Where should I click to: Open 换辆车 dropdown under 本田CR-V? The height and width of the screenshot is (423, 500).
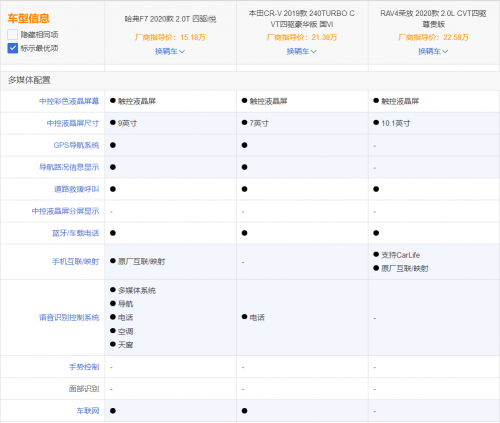click(x=302, y=51)
